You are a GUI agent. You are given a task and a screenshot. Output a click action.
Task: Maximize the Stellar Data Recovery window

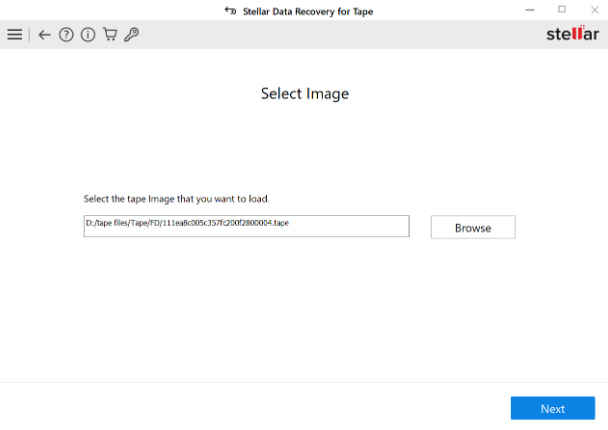(562, 10)
